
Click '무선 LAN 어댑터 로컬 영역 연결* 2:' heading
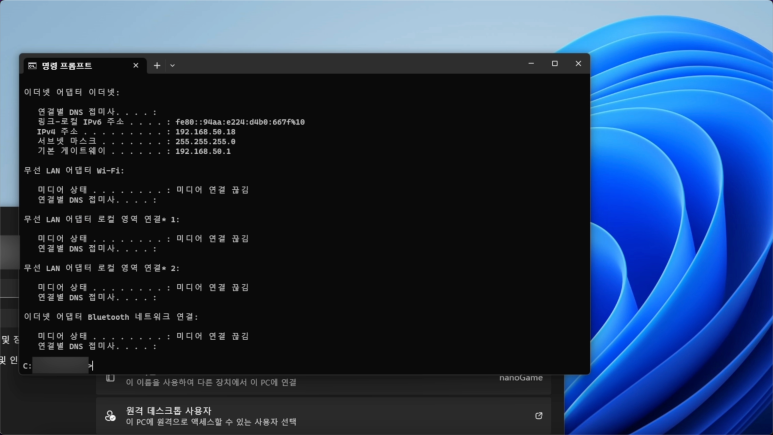(x=102, y=268)
